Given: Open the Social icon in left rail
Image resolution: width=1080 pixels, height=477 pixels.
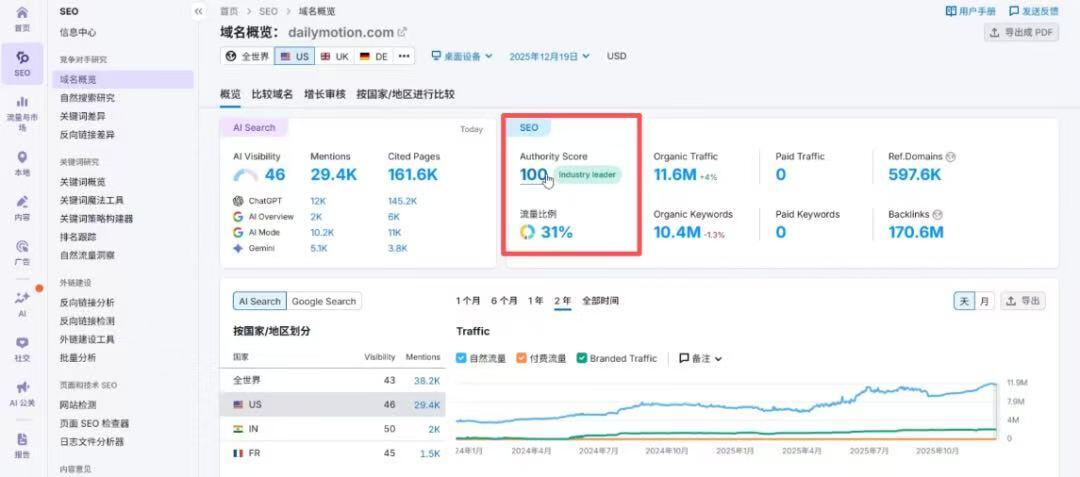Looking at the screenshot, I should 22,342.
